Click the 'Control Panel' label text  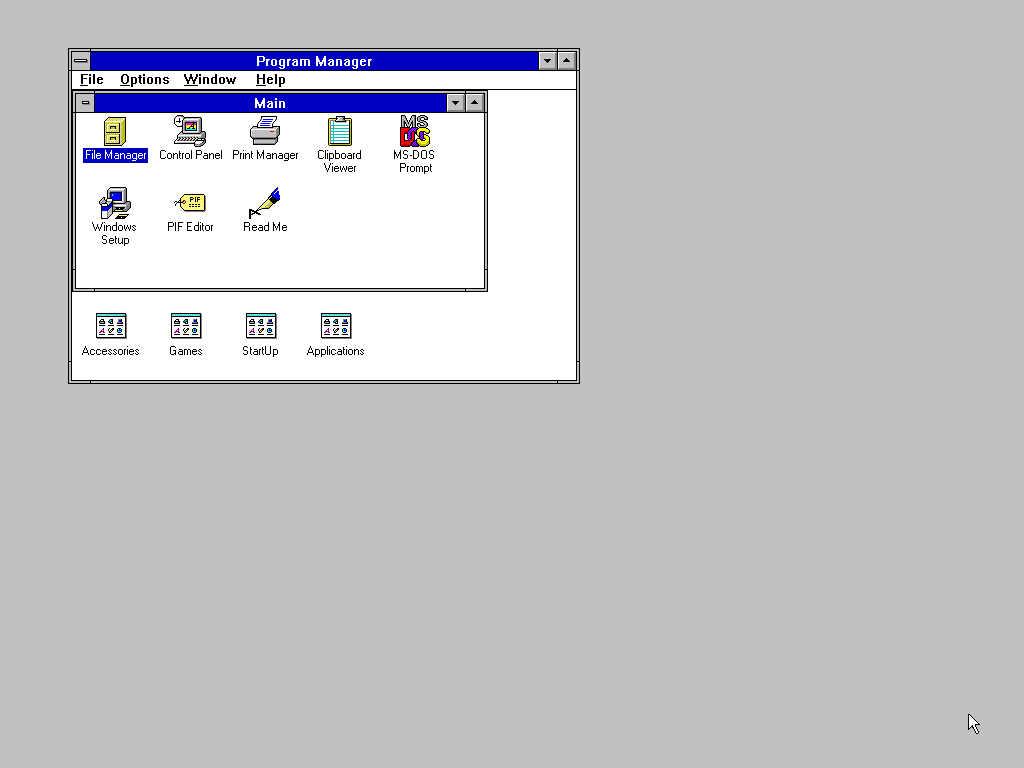191,155
